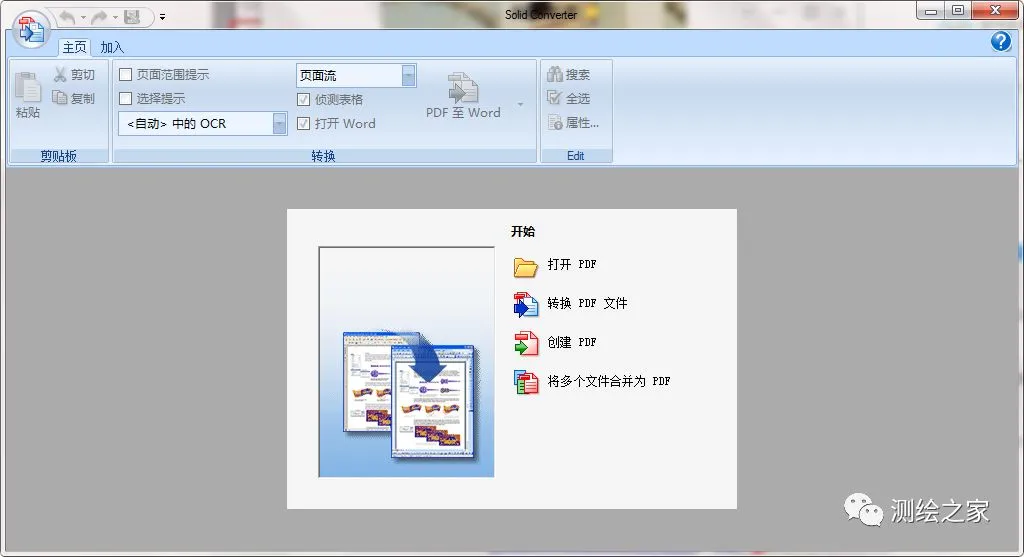1024x557 pixels.
Task: Click the document conversion preview image
Action: click(406, 362)
